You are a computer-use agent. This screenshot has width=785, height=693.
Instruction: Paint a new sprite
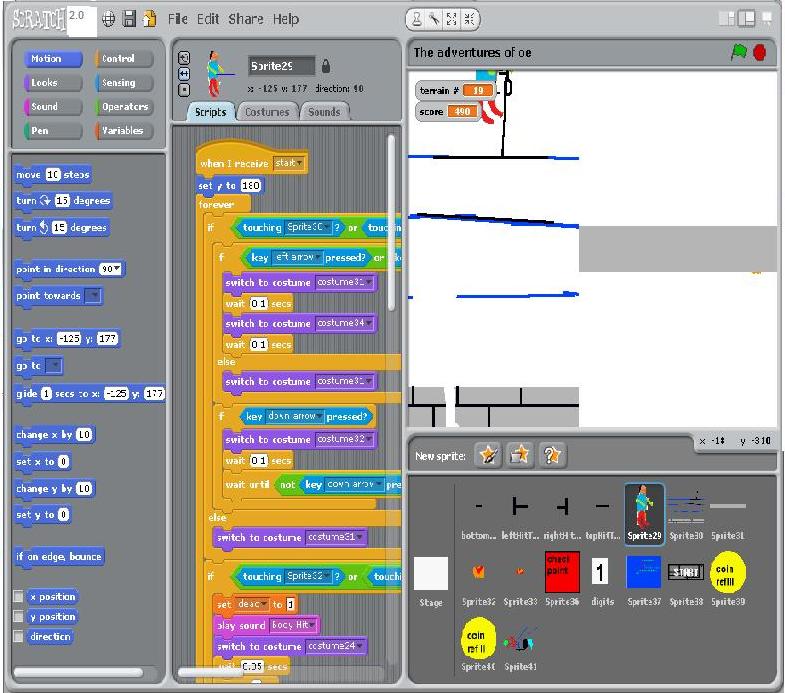pyautogui.click(x=488, y=455)
